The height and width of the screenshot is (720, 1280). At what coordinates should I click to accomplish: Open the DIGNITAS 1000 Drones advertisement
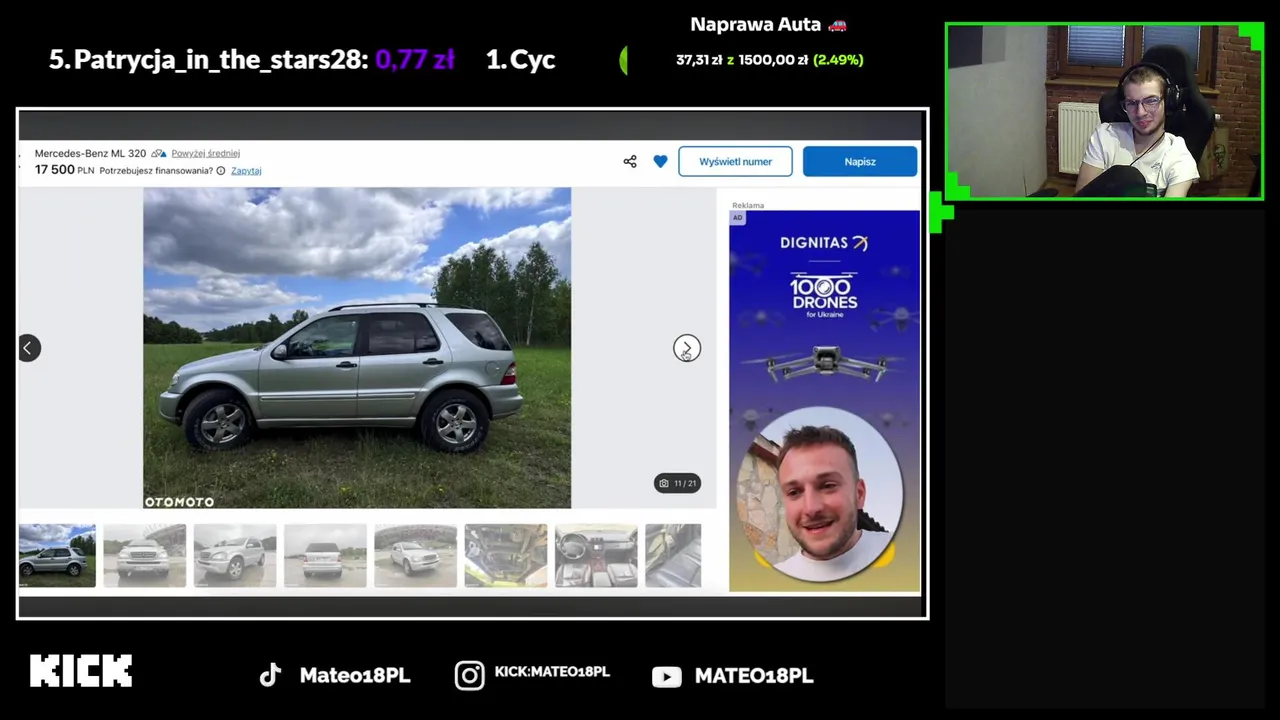pyautogui.click(x=824, y=401)
